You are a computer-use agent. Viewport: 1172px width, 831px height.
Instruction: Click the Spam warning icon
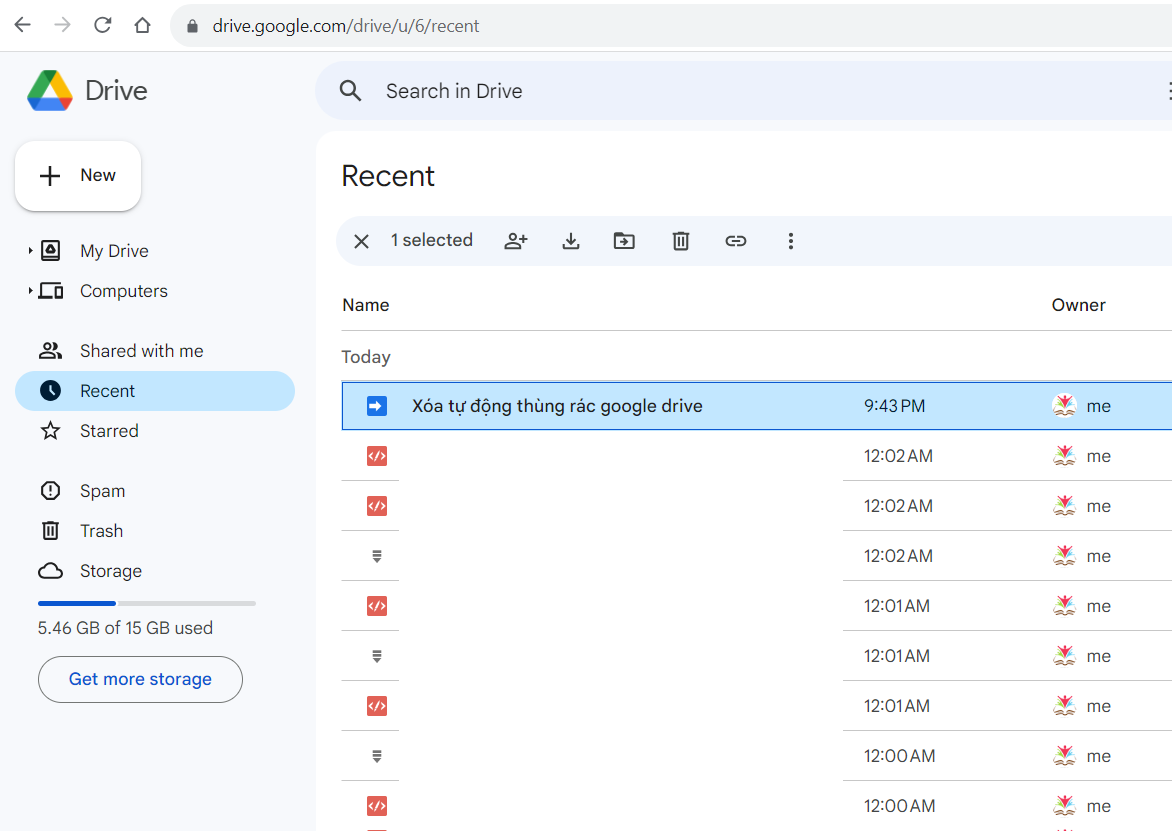50,490
